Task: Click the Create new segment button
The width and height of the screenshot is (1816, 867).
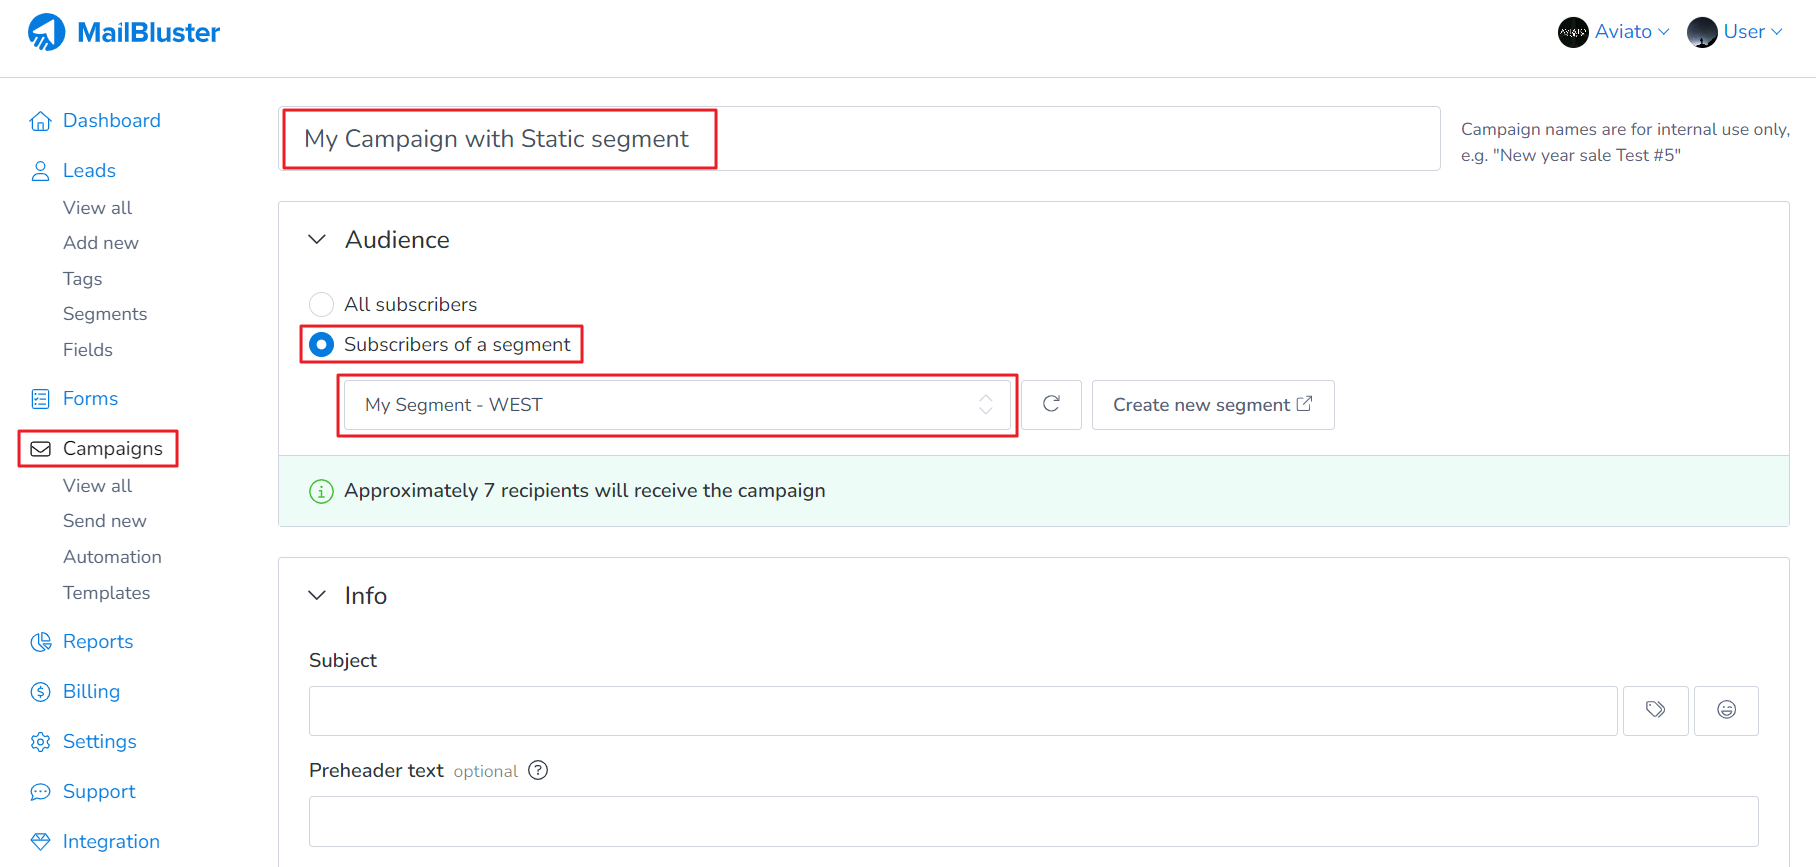Action: click(1212, 405)
